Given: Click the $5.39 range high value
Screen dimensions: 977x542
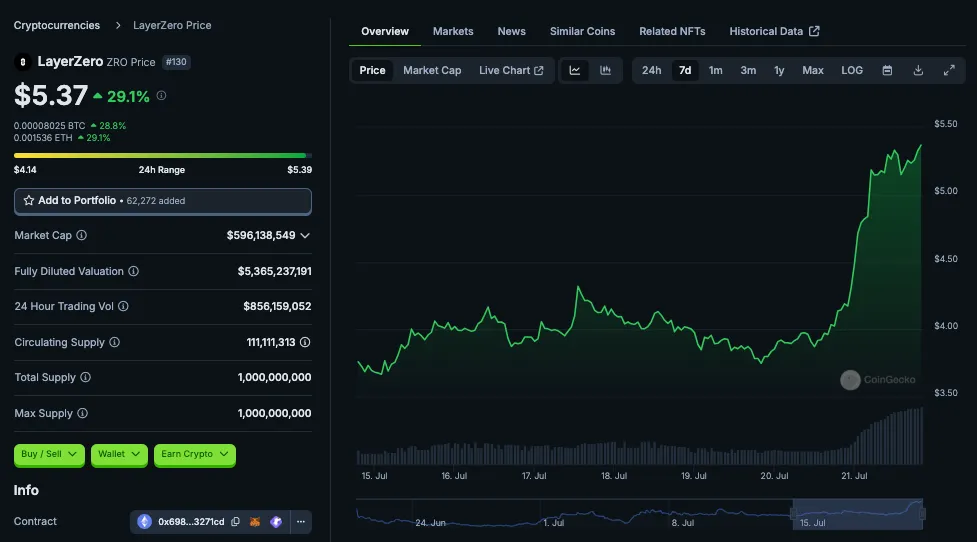Looking at the screenshot, I should (300, 169).
